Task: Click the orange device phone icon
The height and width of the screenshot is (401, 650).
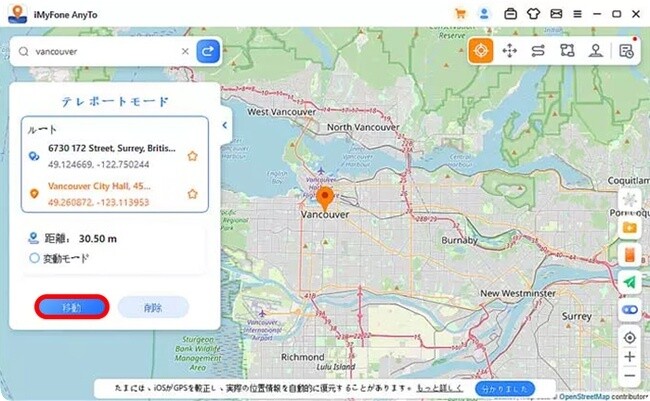Action: pyautogui.click(x=630, y=255)
